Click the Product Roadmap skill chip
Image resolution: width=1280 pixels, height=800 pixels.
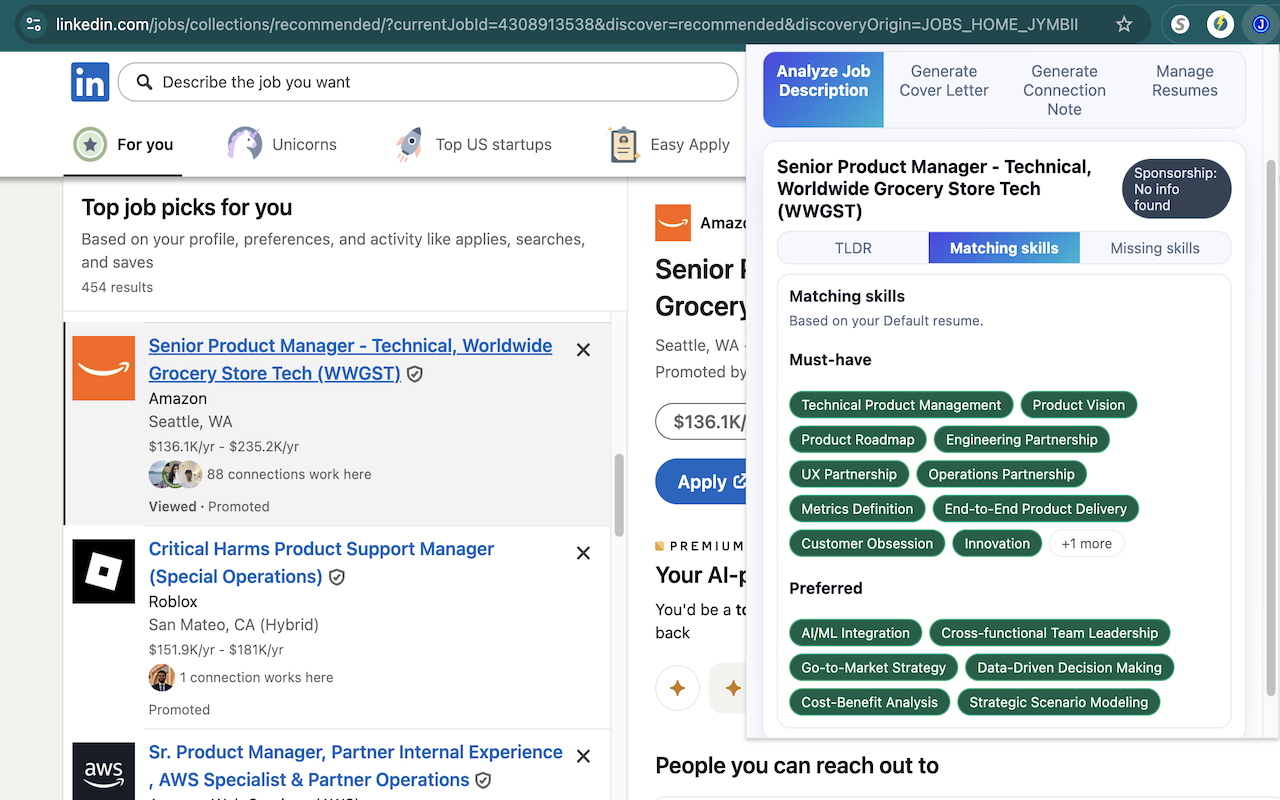pos(858,440)
